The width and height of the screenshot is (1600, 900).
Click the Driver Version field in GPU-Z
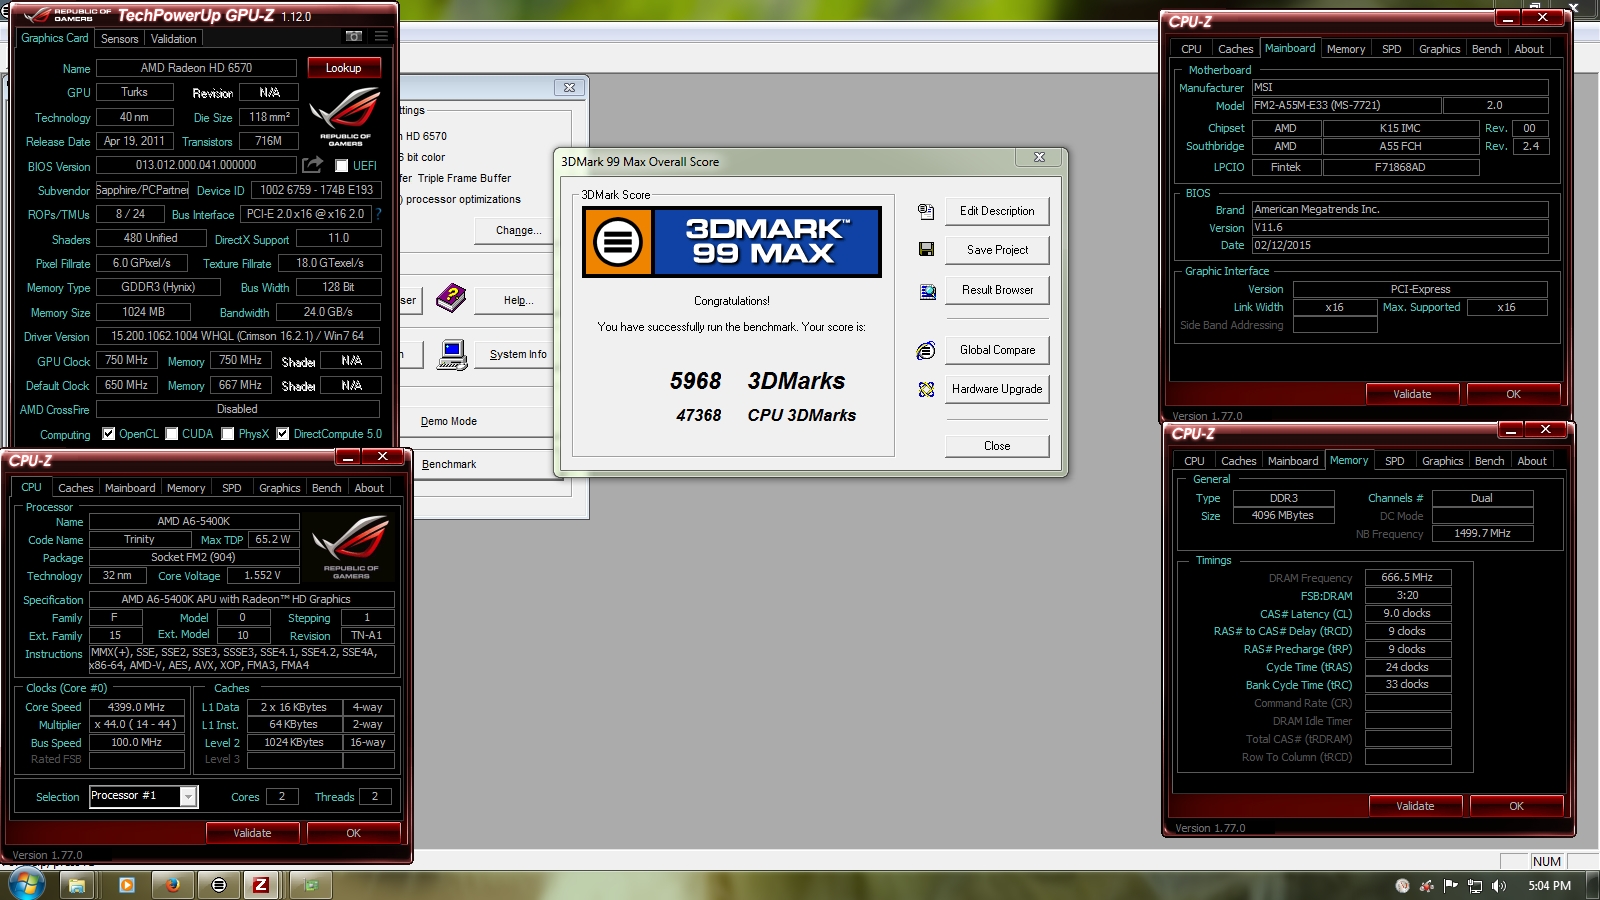(238, 336)
